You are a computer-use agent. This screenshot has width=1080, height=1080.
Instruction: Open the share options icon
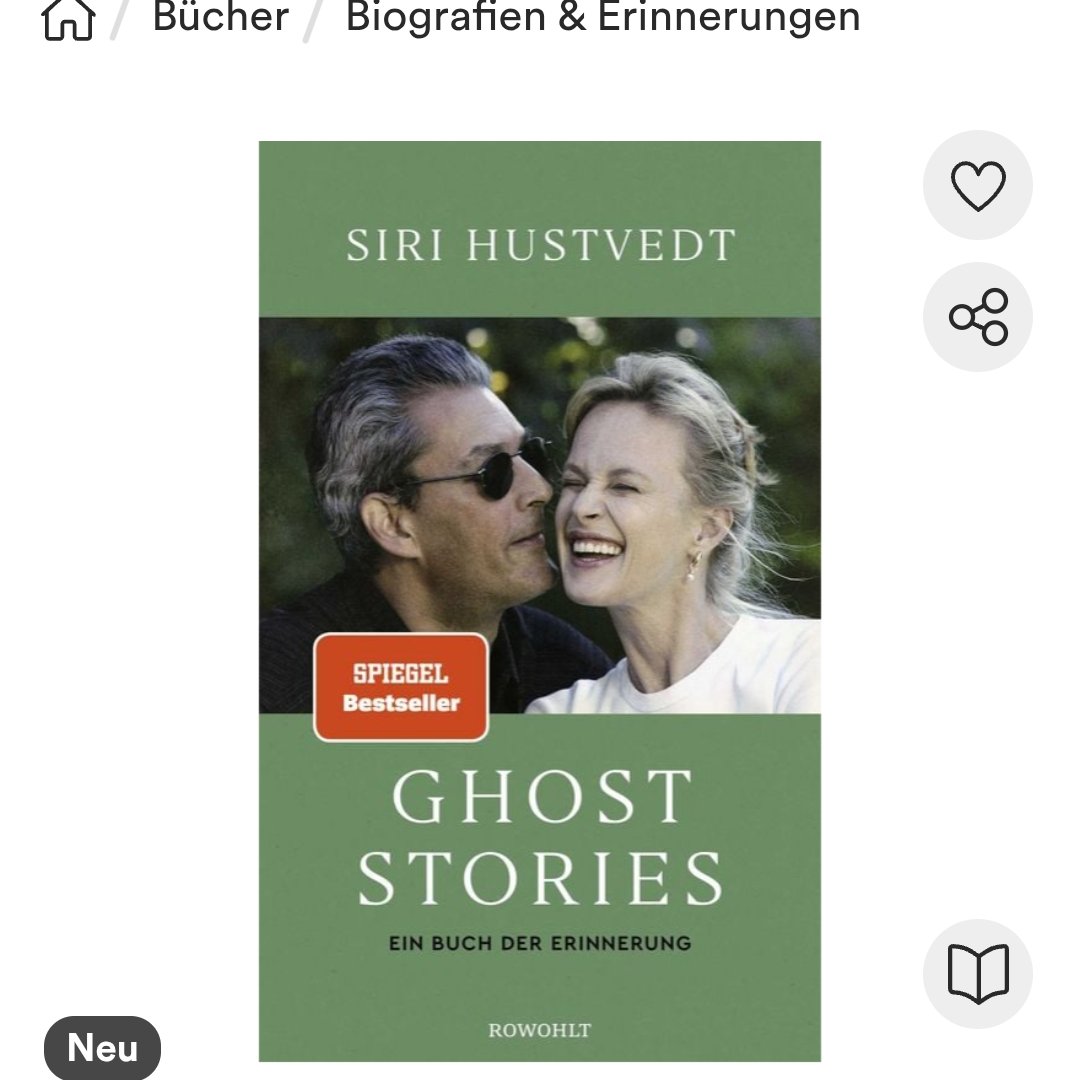click(x=977, y=317)
